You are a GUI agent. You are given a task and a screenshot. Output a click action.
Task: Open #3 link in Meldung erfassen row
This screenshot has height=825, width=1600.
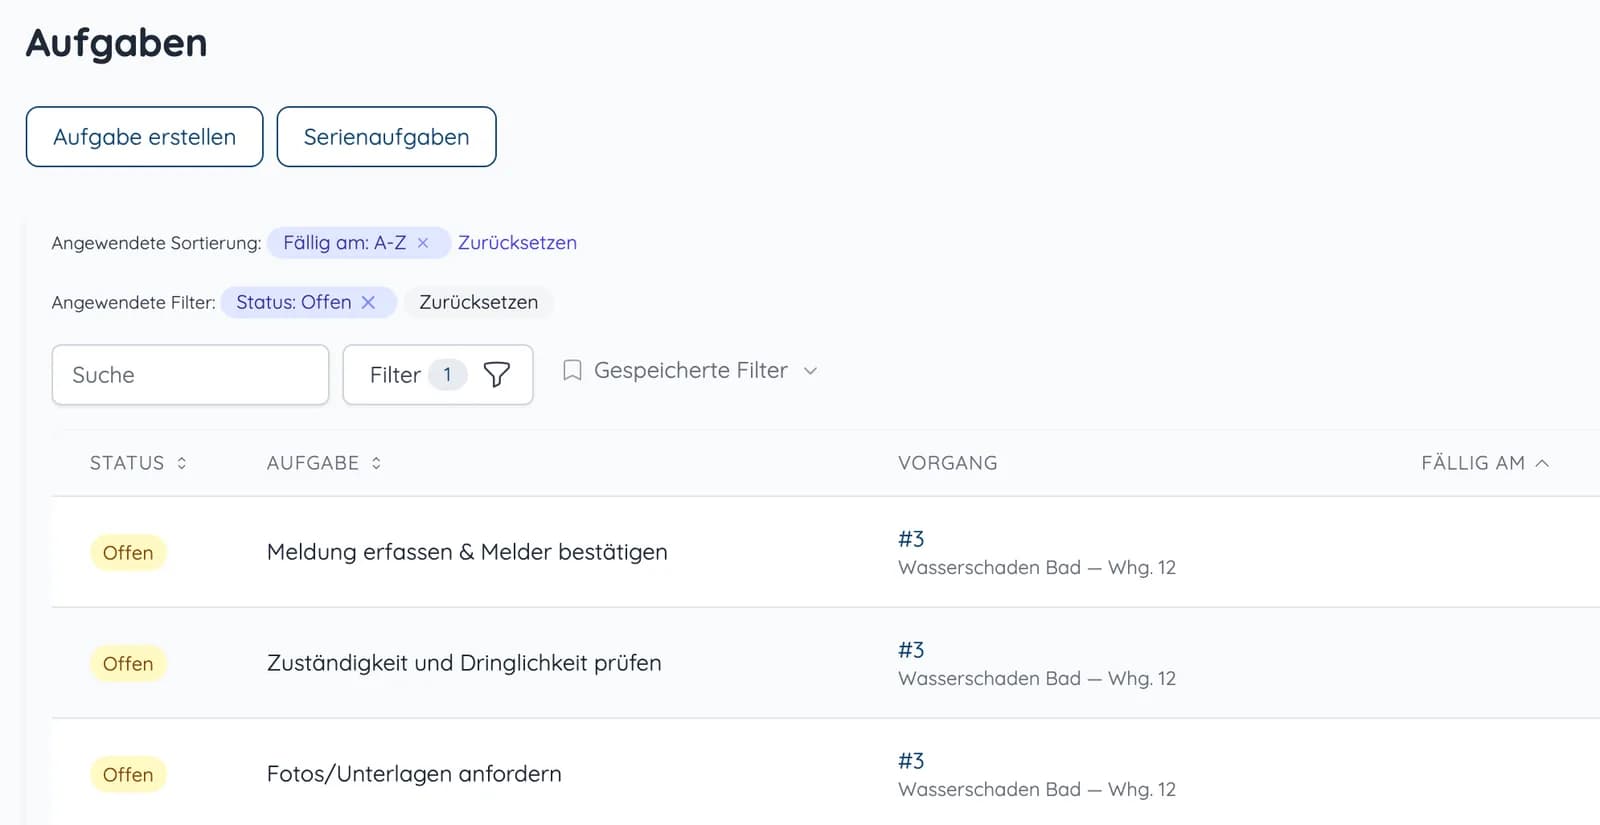tap(911, 539)
